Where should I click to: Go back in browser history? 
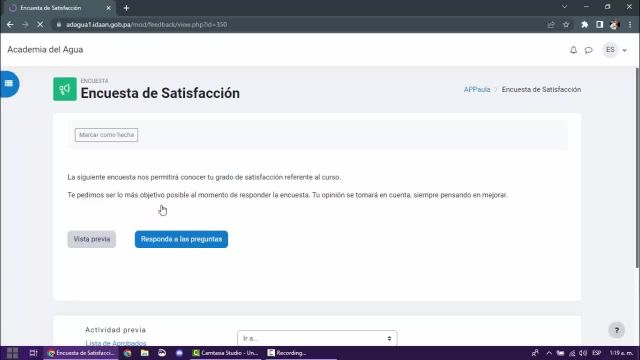[10, 24]
